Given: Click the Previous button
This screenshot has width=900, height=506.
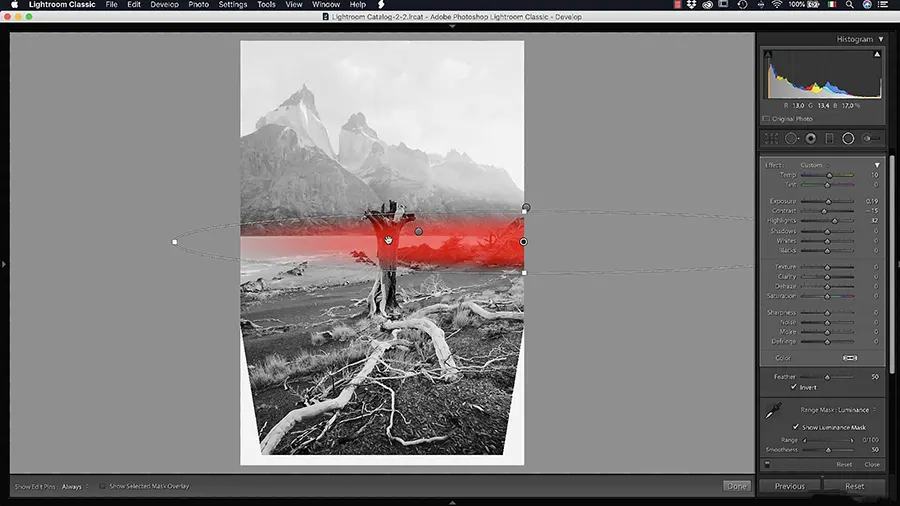Looking at the screenshot, I should (789, 486).
